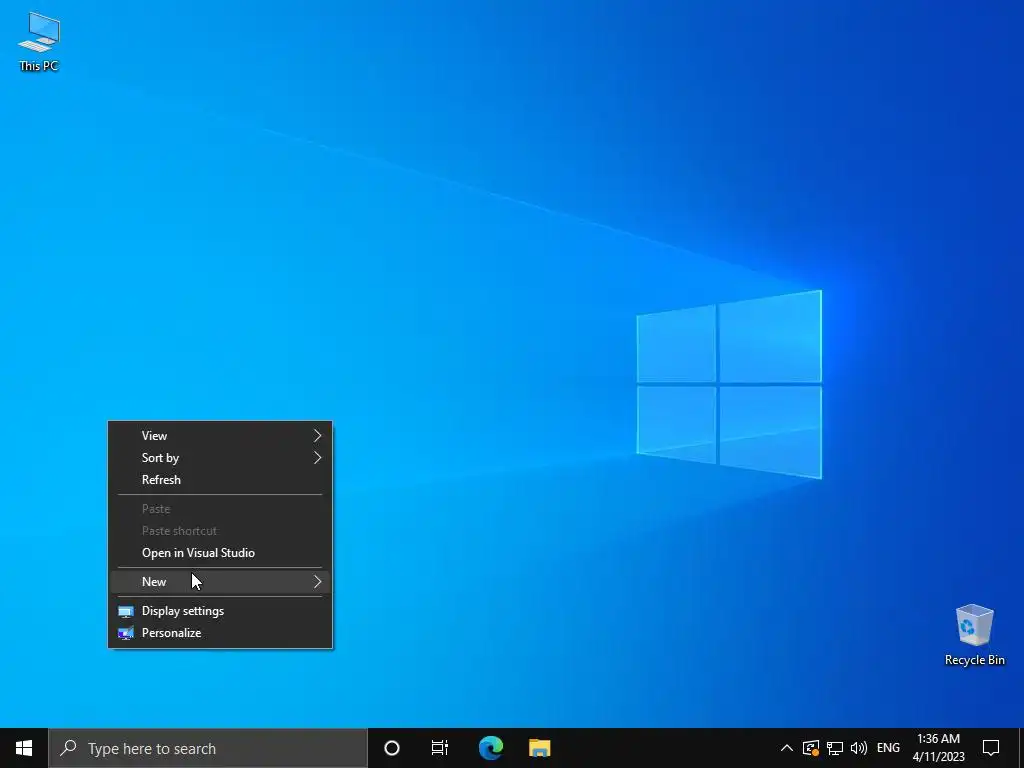Click the ENG input language indicator
The image size is (1024, 768).
pyautogui.click(x=888, y=748)
